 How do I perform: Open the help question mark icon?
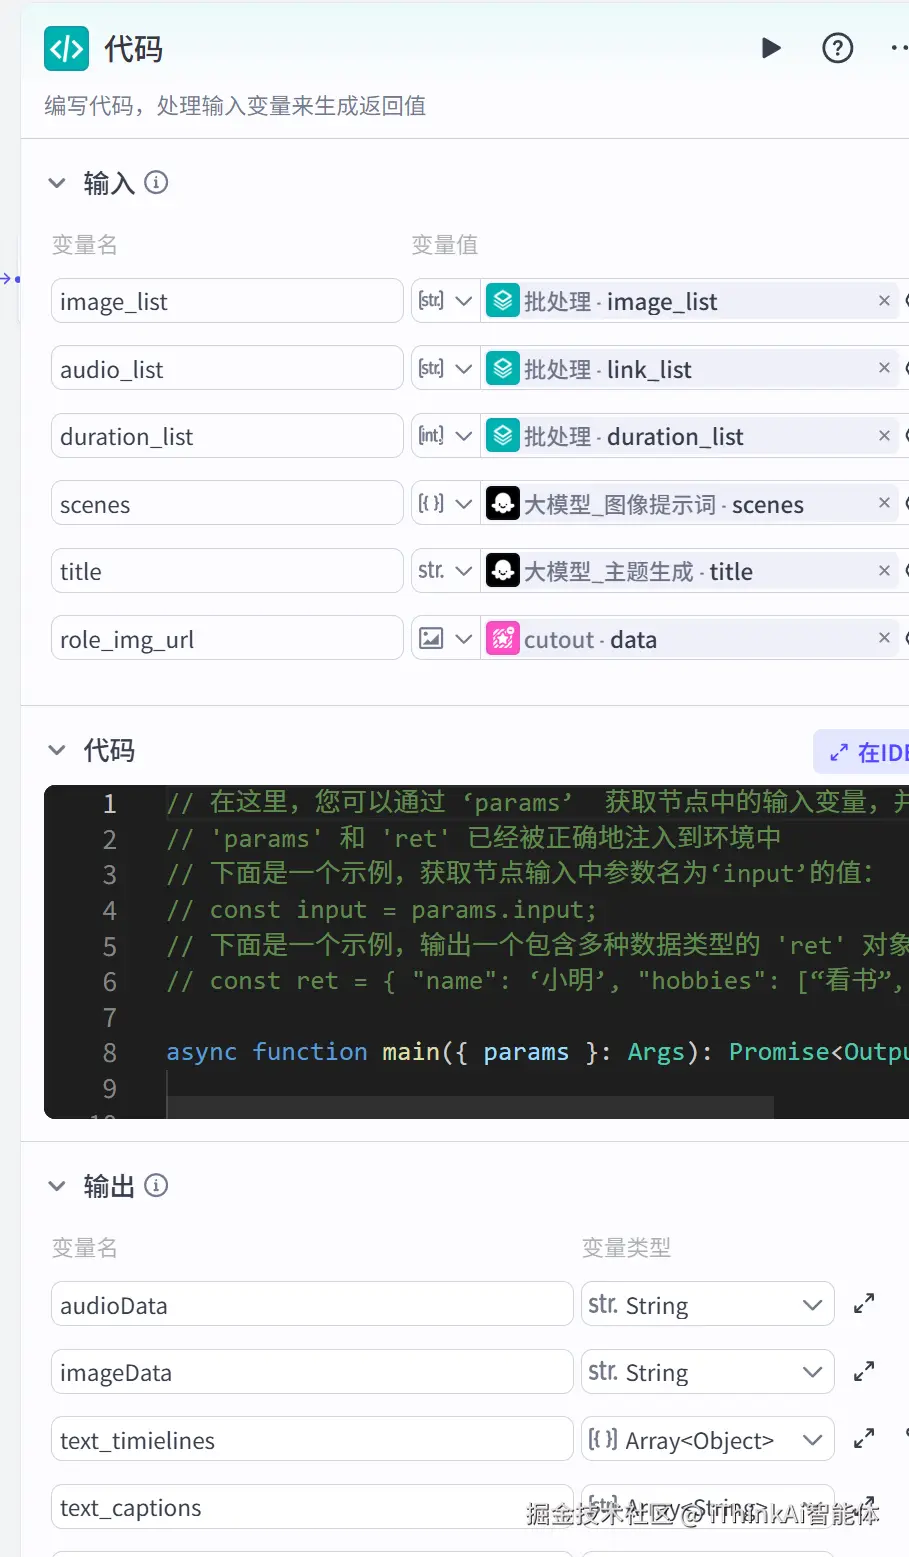point(837,47)
